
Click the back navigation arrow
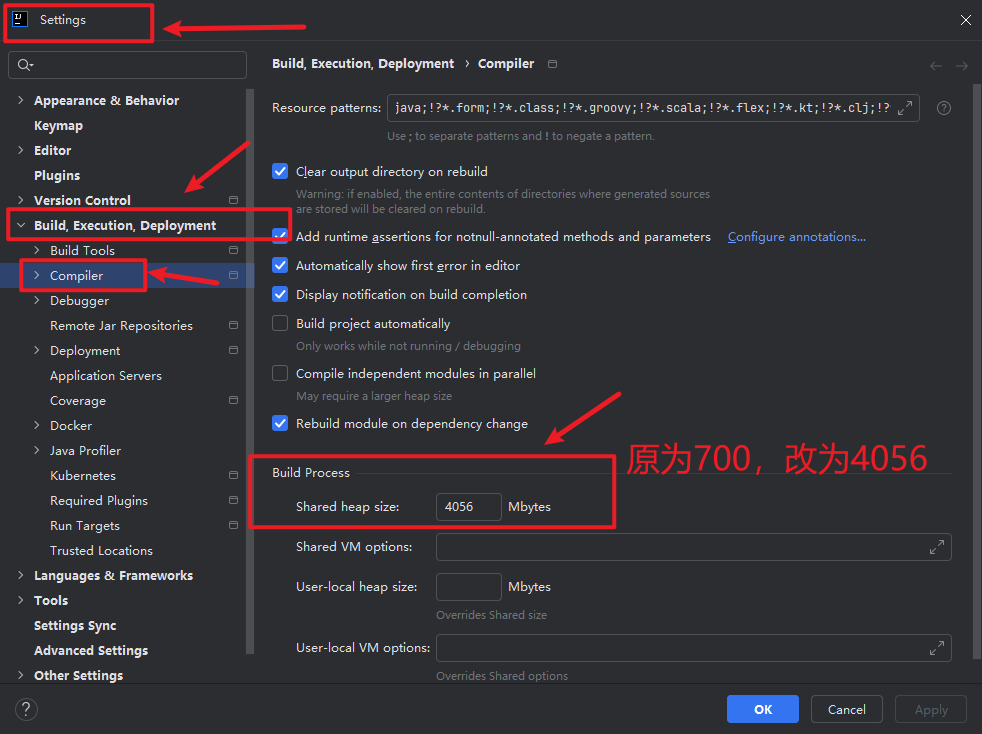click(936, 66)
